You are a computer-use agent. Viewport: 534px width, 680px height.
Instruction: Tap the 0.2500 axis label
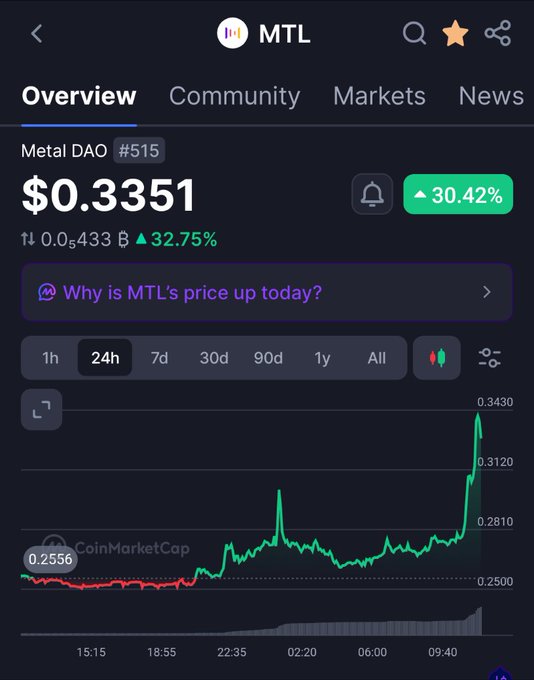click(495, 581)
